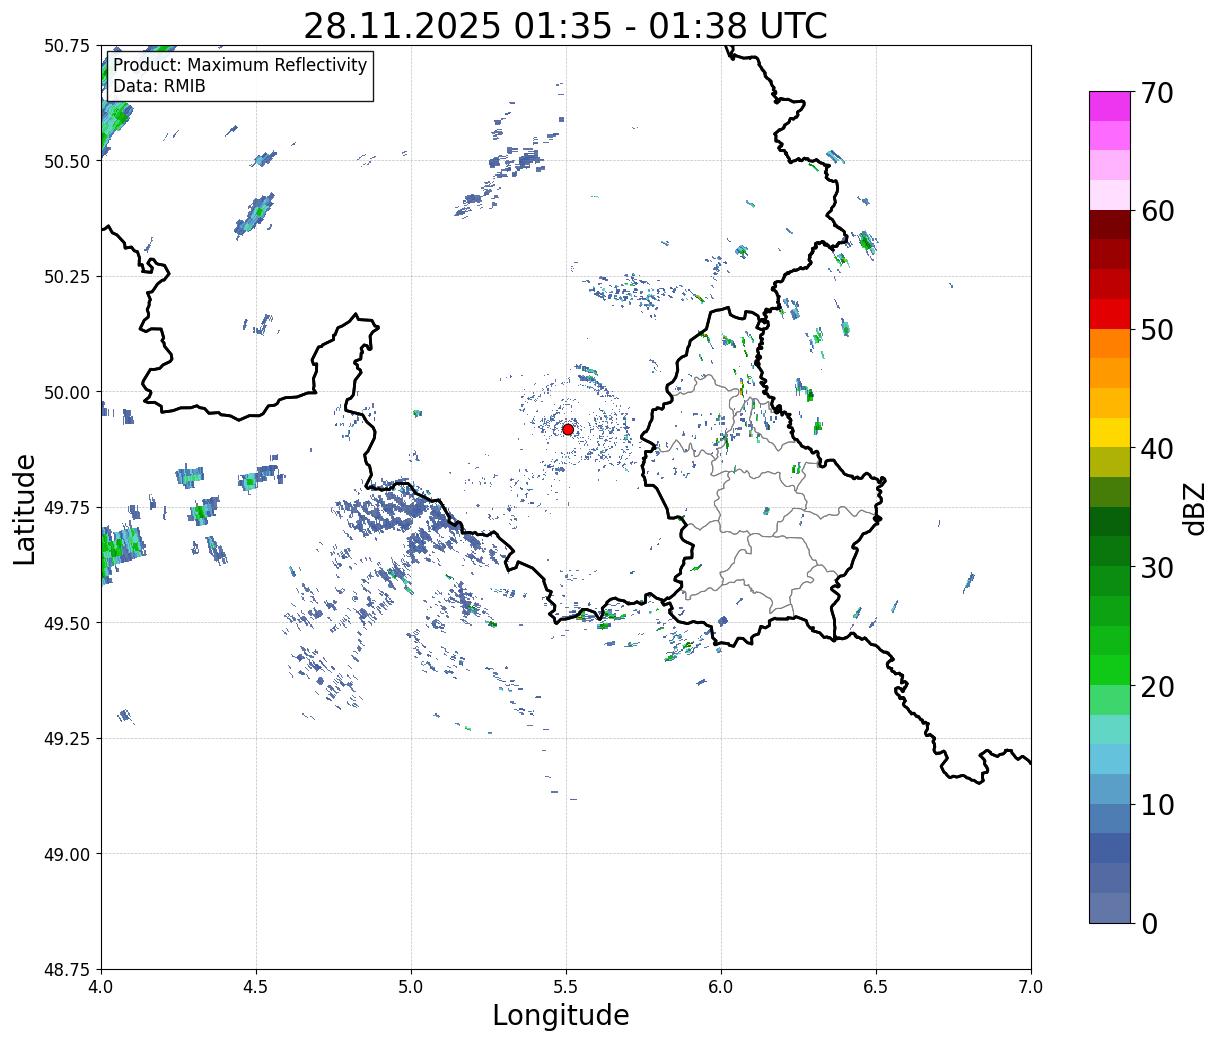Click the lowest blue-gray swatch above 0
Image resolution: width=1219 pixels, height=1040 pixels.
[1109, 907]
